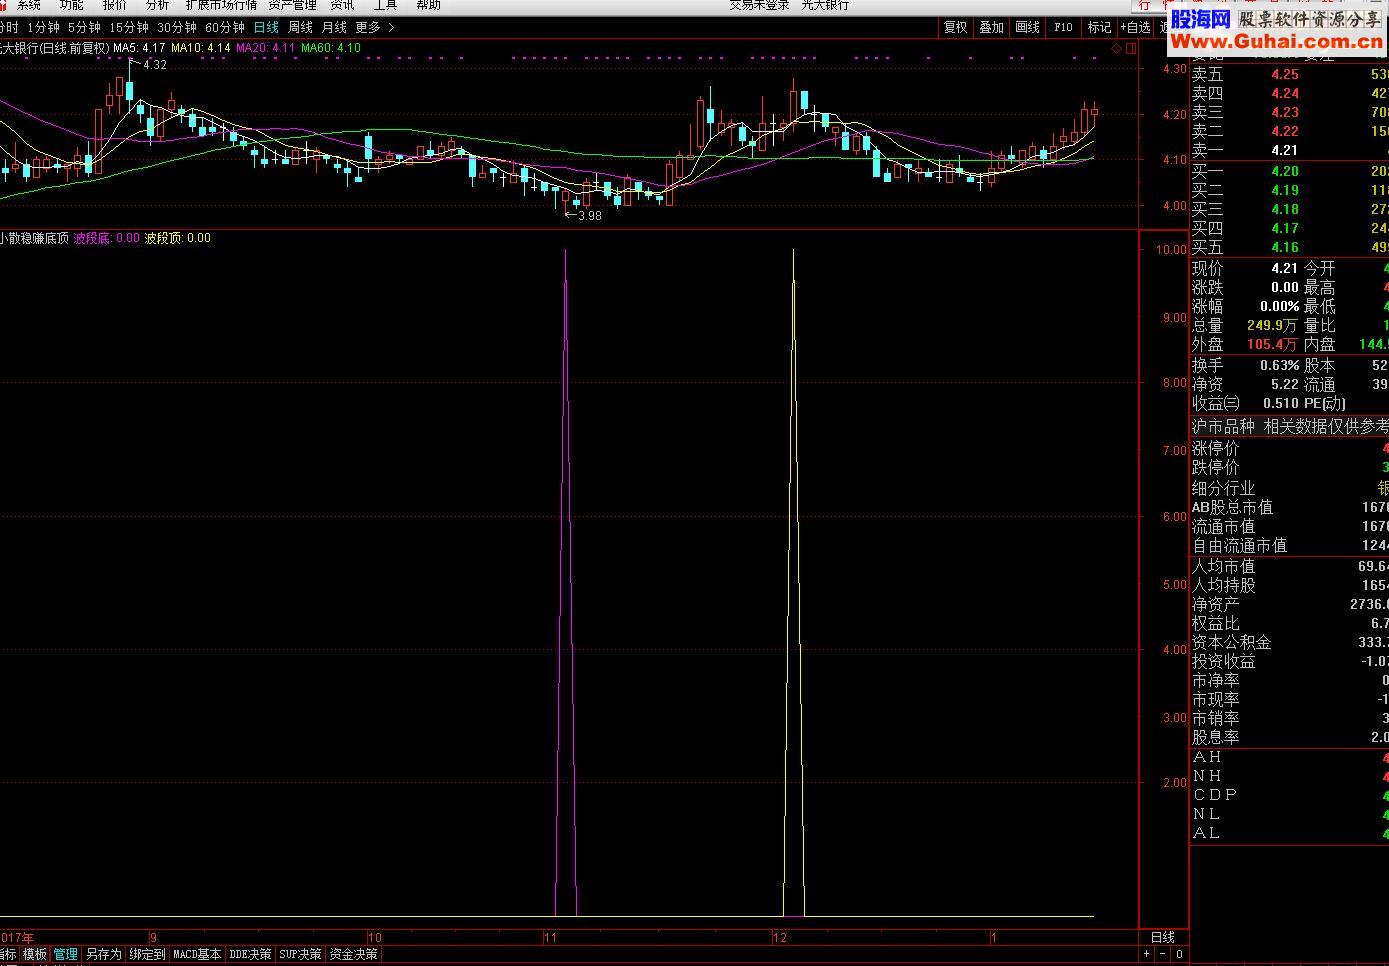Viewport: 1389px width, 966px height.
Task: Select the 资金决策 indicator tab
Action: [354, 955]
